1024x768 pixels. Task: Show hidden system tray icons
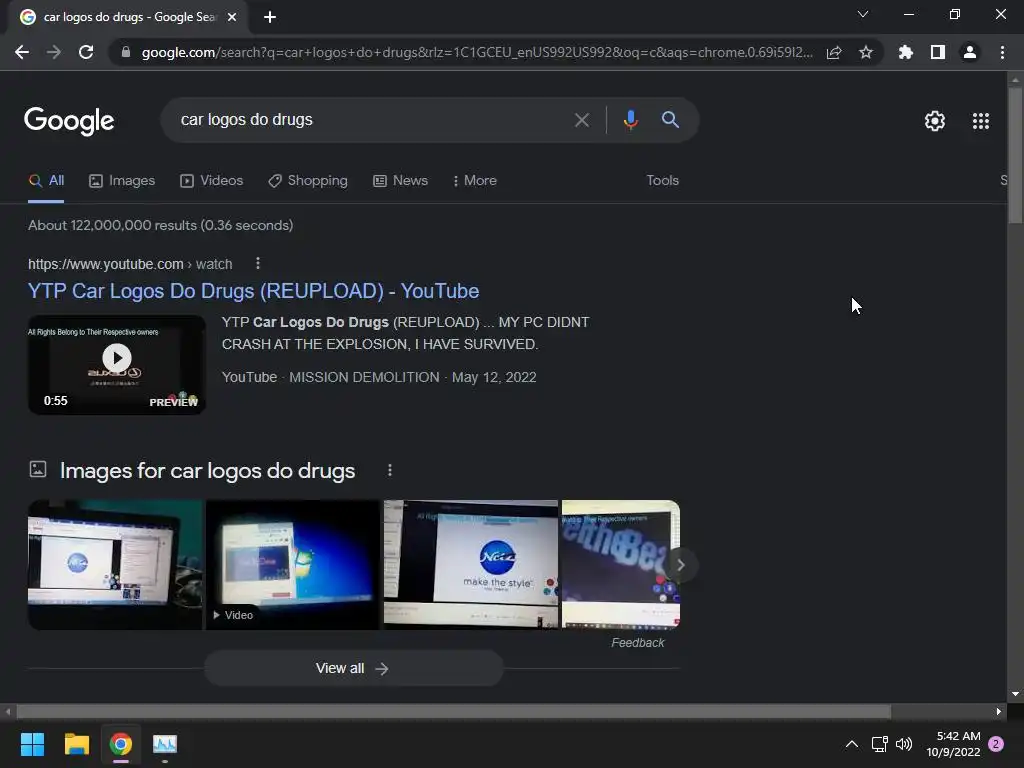852,744
